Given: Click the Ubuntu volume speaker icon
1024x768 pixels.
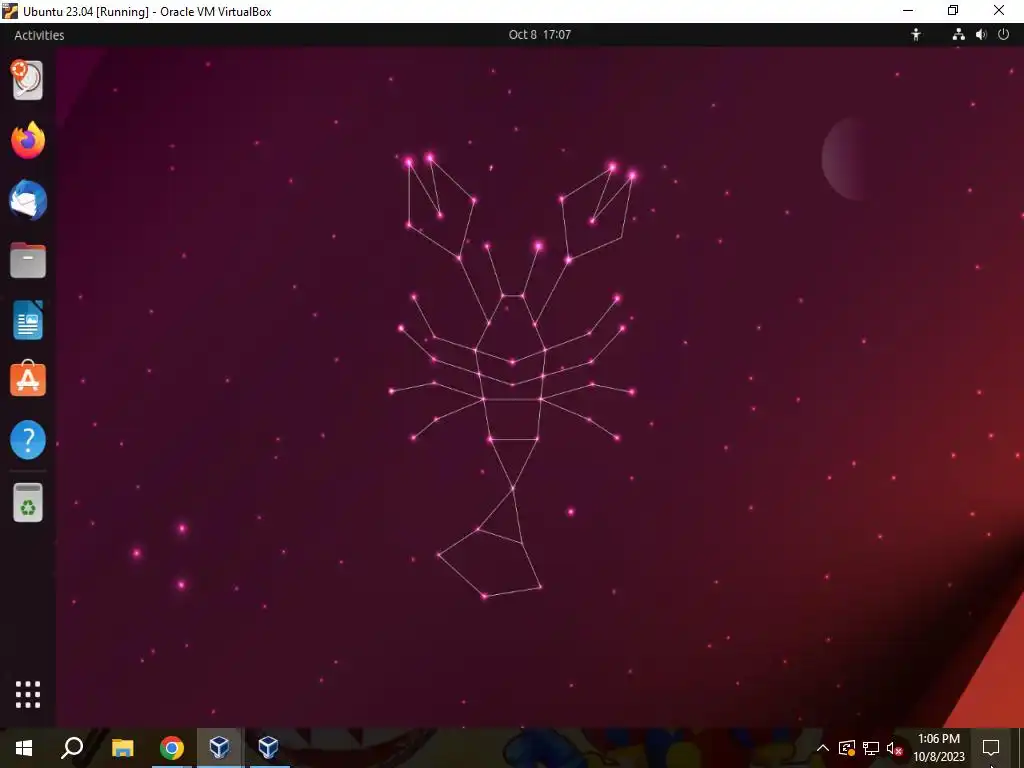Looking at the screenshot, I should point(981,35).
